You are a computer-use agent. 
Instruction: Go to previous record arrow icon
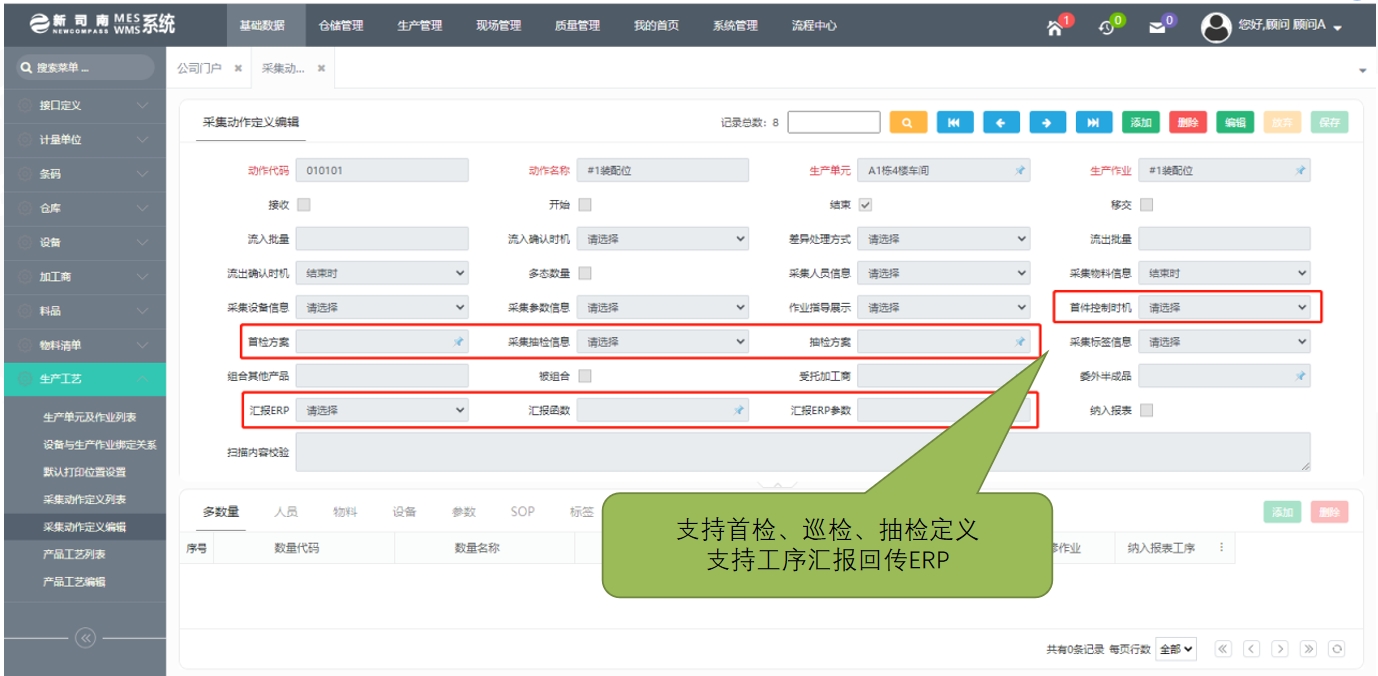click(x=1001, y=122)
